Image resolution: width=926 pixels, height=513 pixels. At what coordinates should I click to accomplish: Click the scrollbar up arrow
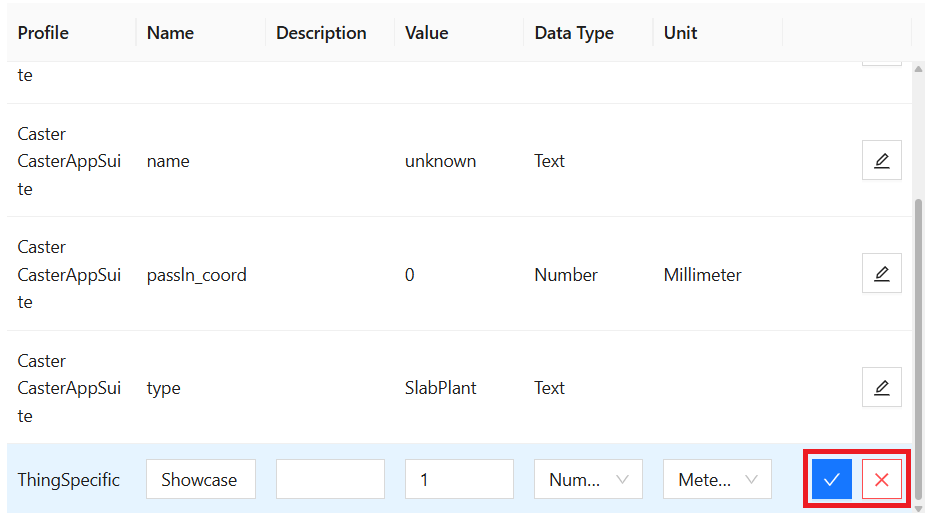(x=918, y=69)
